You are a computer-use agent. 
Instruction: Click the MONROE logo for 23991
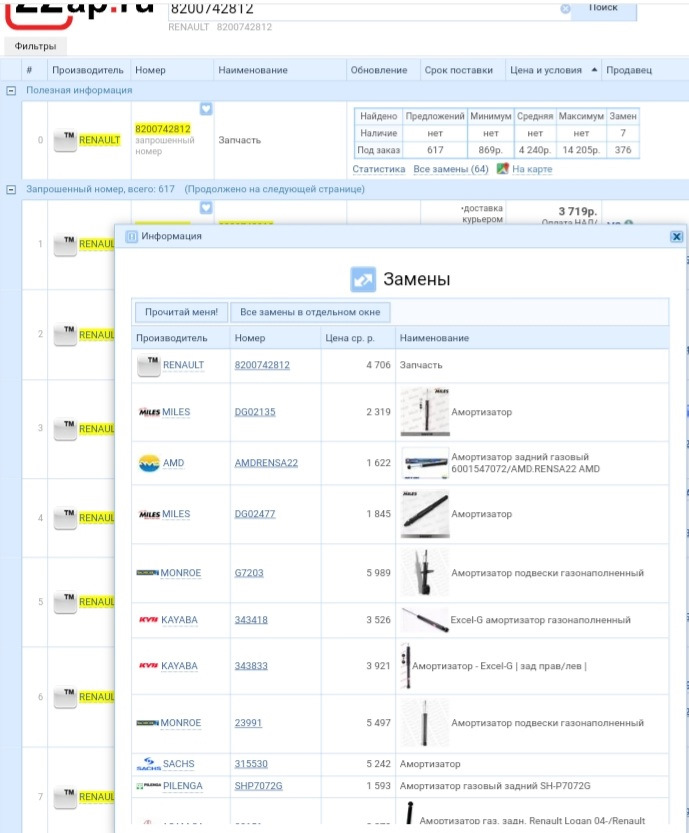point(148,723)
